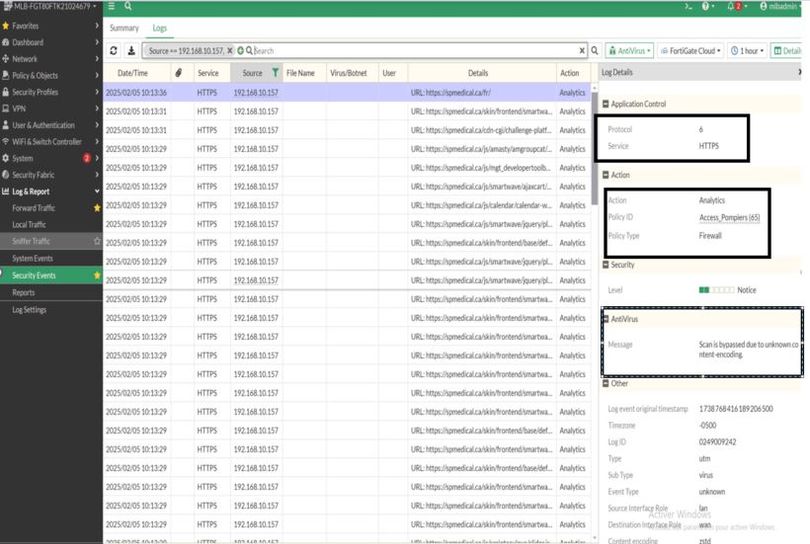Expand the VPN menu
The image size is (810, 544).
click(51, 108)
